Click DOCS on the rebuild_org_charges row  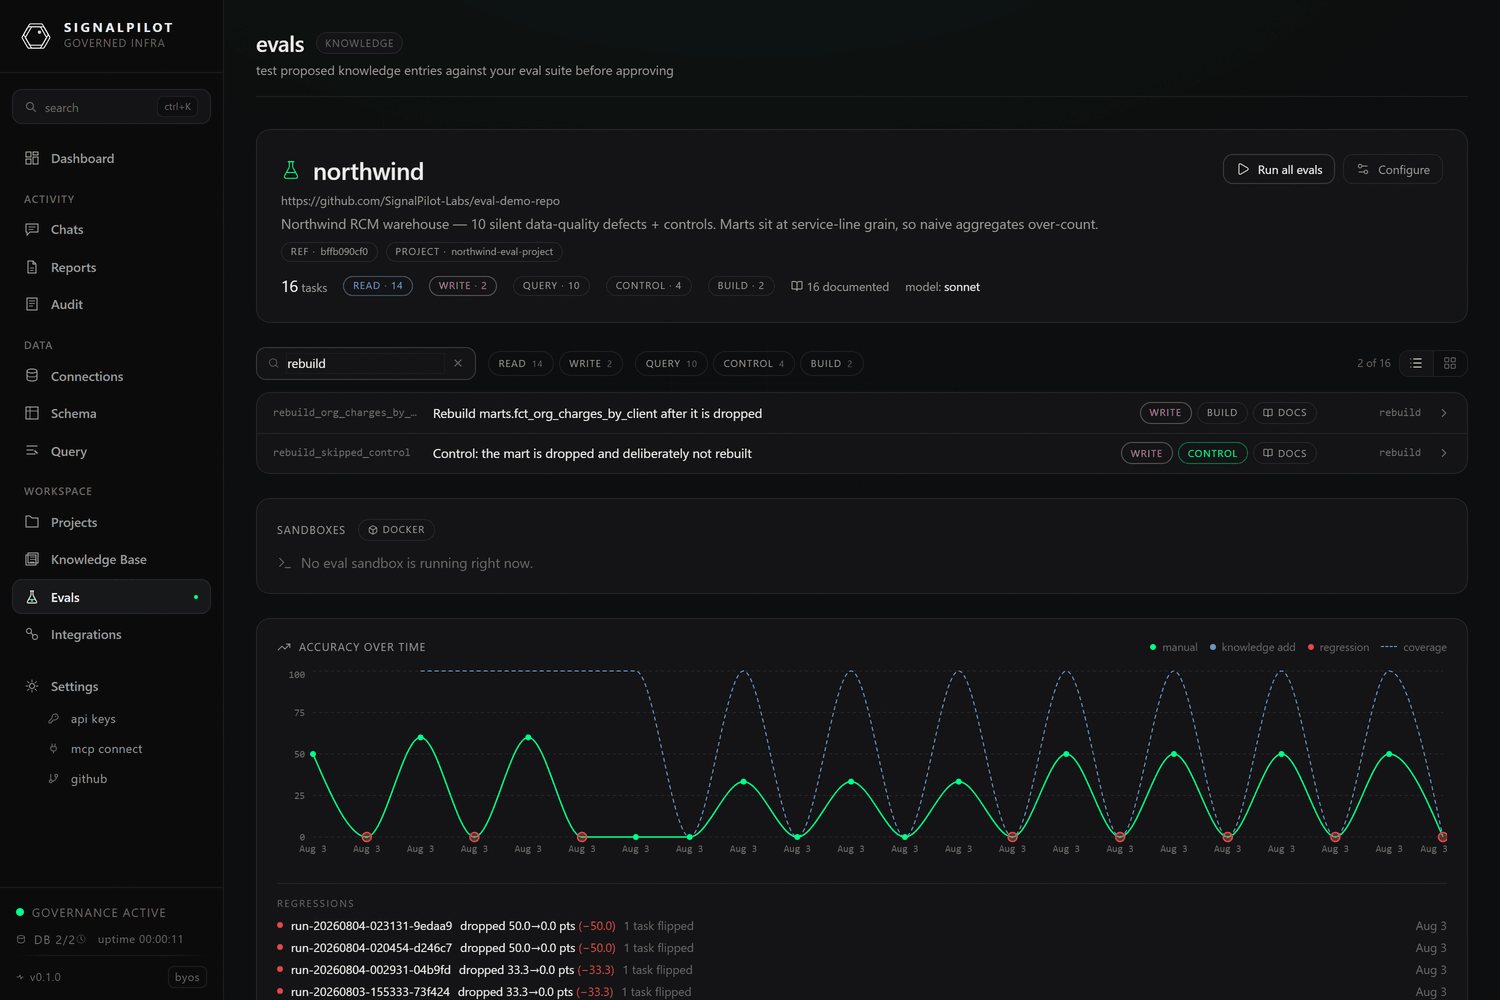tap(1285, 413)
